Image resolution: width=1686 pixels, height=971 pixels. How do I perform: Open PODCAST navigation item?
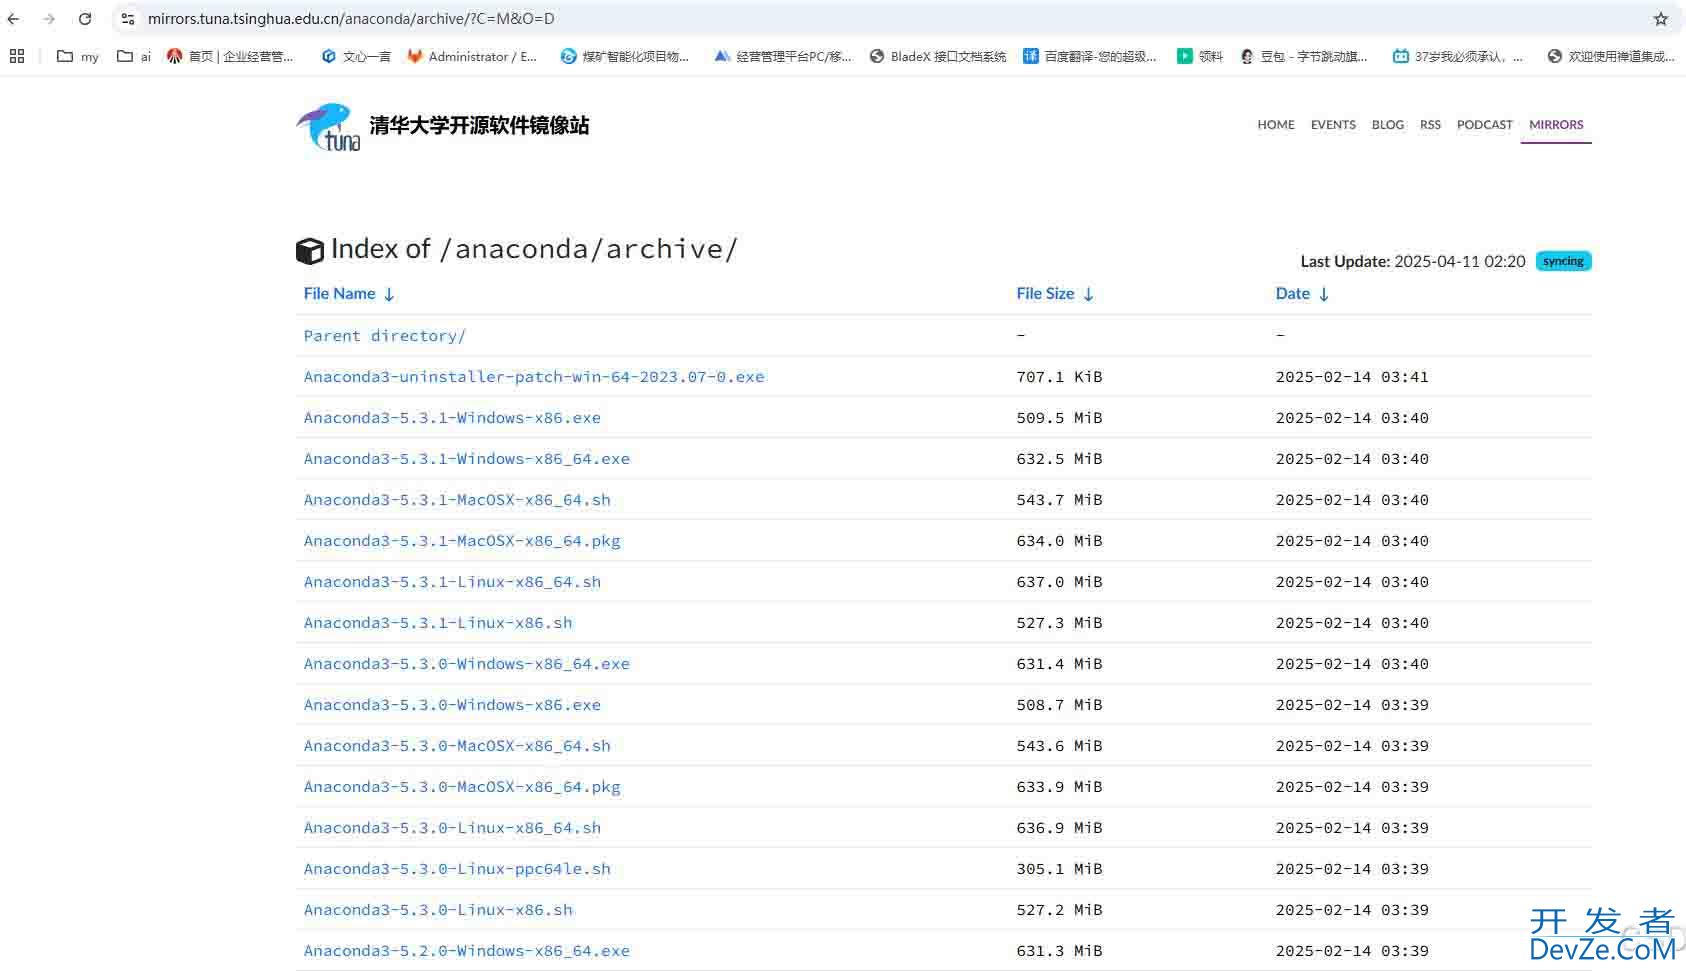click(x=1485, y=125)
